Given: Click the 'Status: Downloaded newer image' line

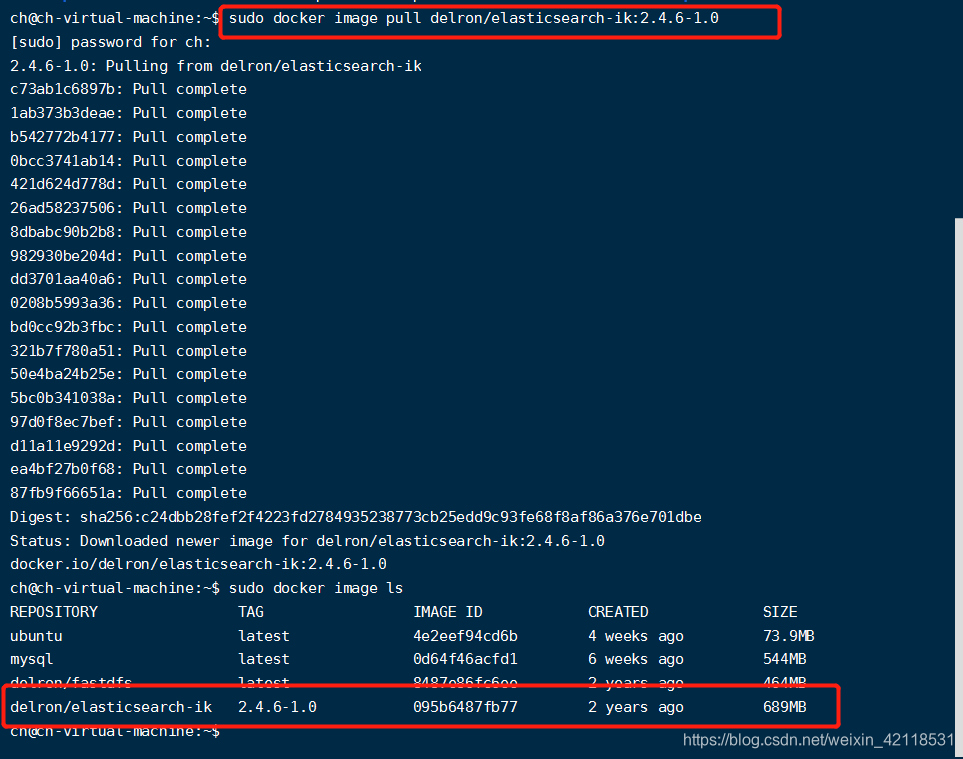Looking at the screenshot, I should [307, 542].
